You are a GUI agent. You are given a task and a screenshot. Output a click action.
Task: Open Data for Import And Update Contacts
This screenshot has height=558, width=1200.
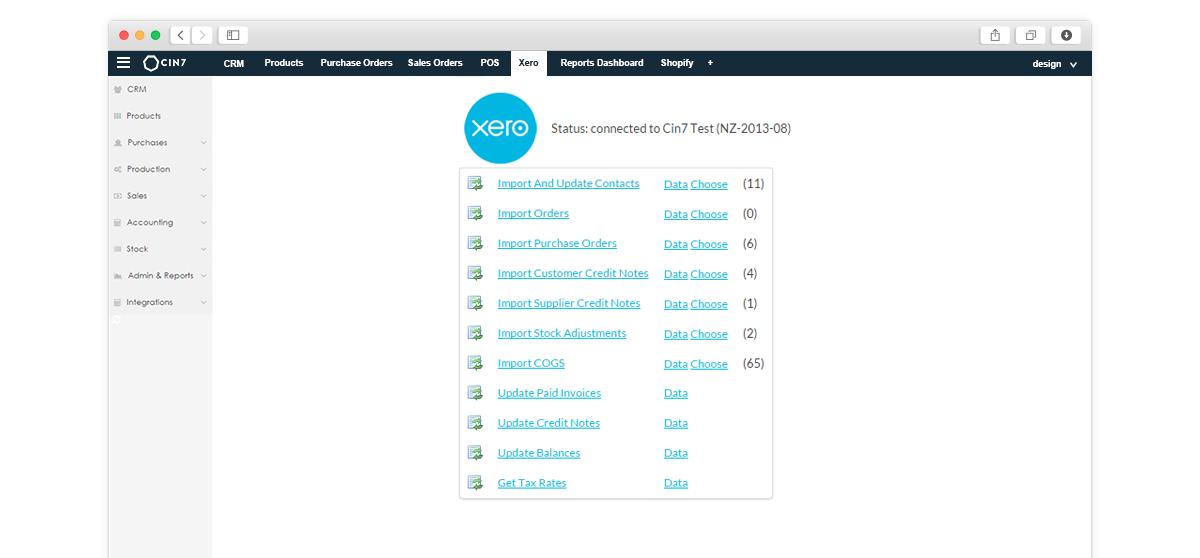(x=676, y=184)
